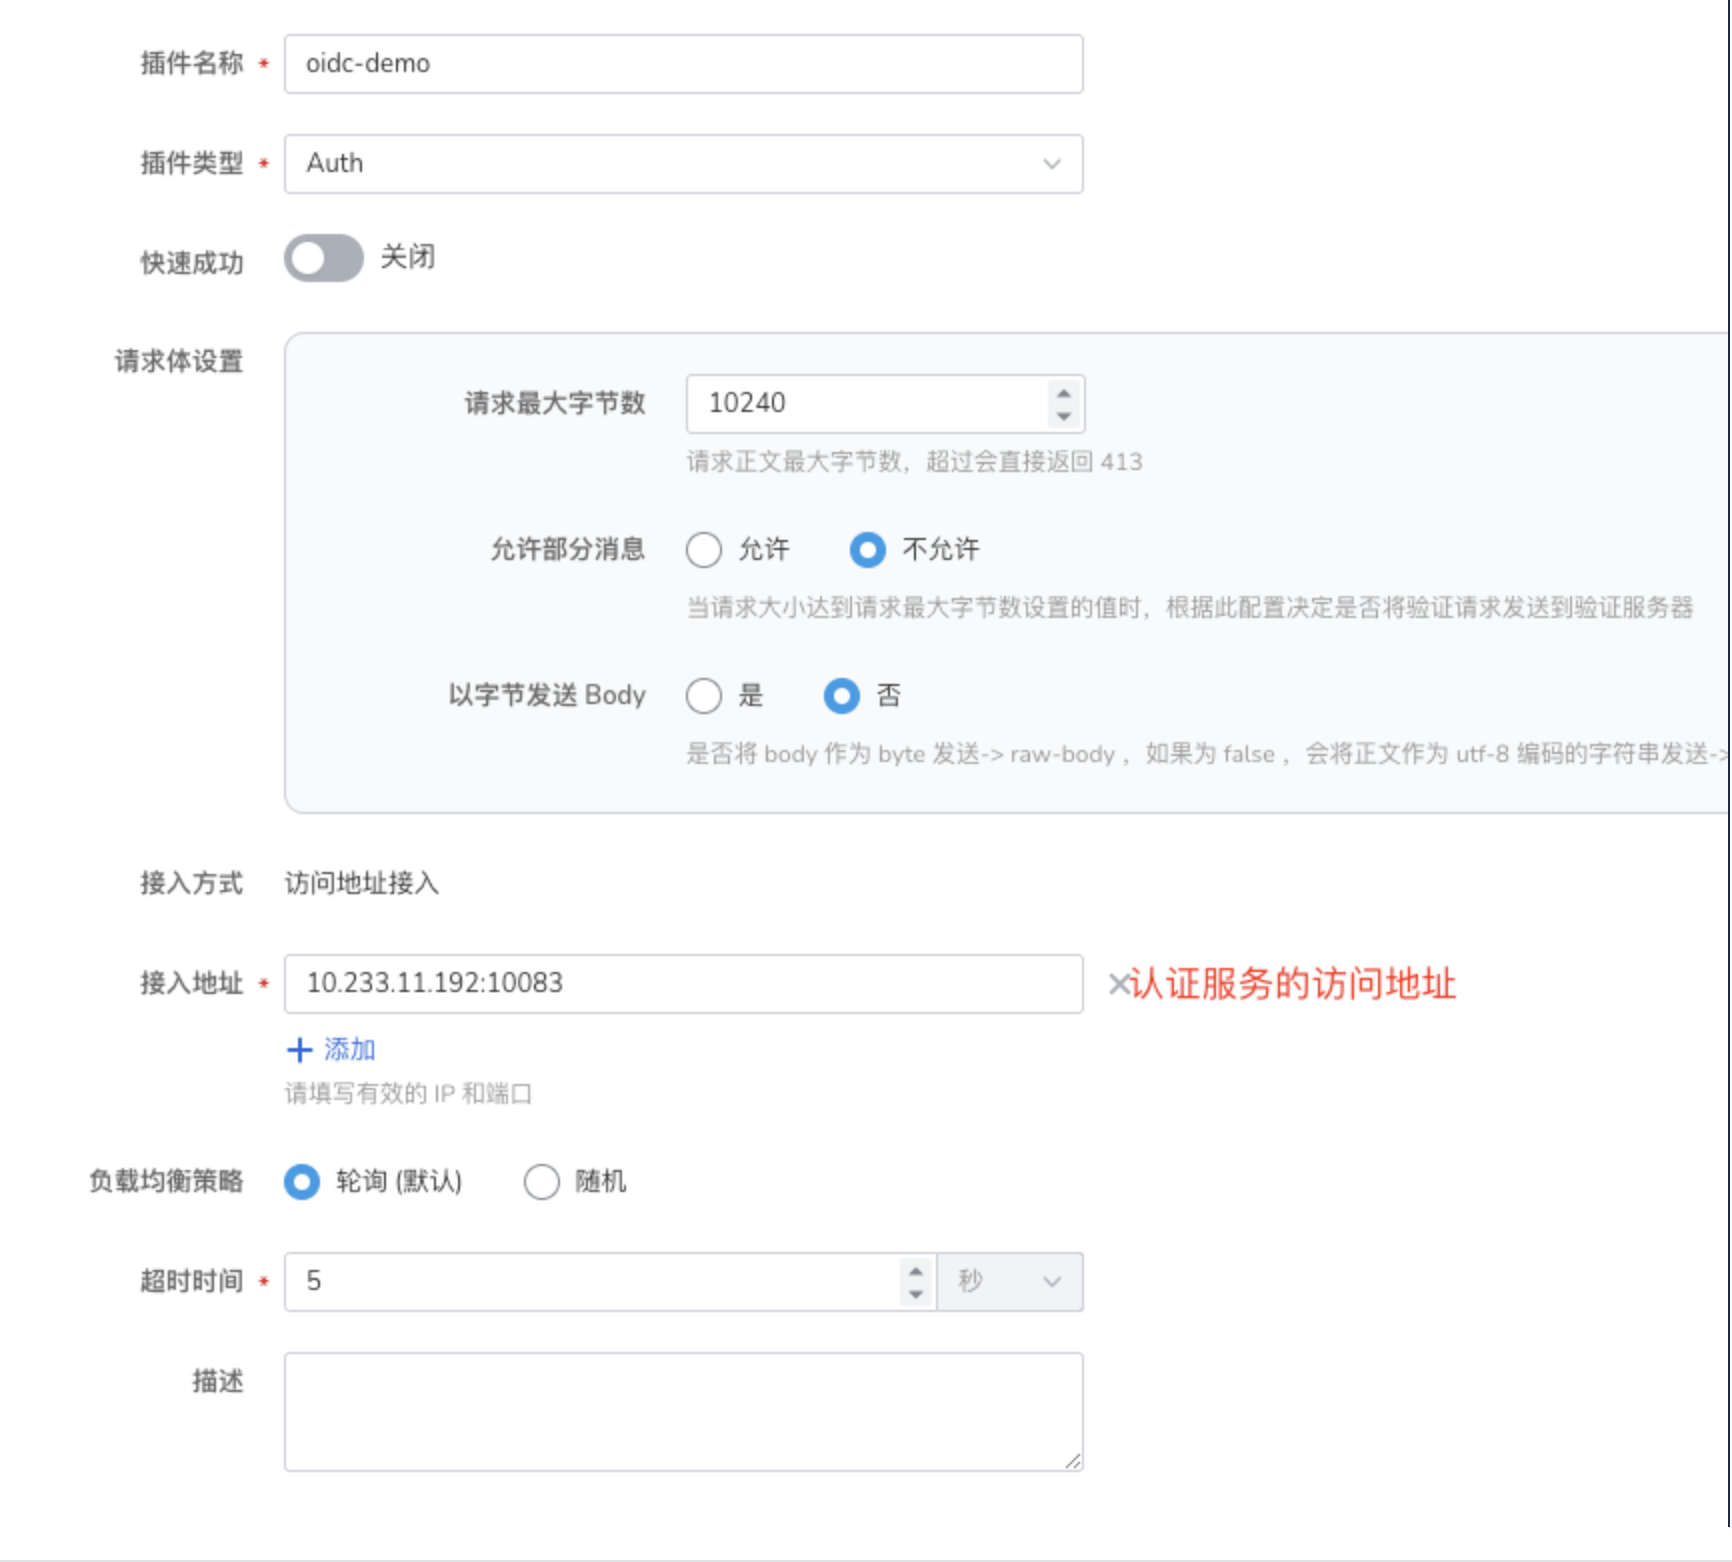This screenshot has height=1562, width=1732.
Task: Decrease 超时时间 value with down arrow
Action: click(915, 1294)
